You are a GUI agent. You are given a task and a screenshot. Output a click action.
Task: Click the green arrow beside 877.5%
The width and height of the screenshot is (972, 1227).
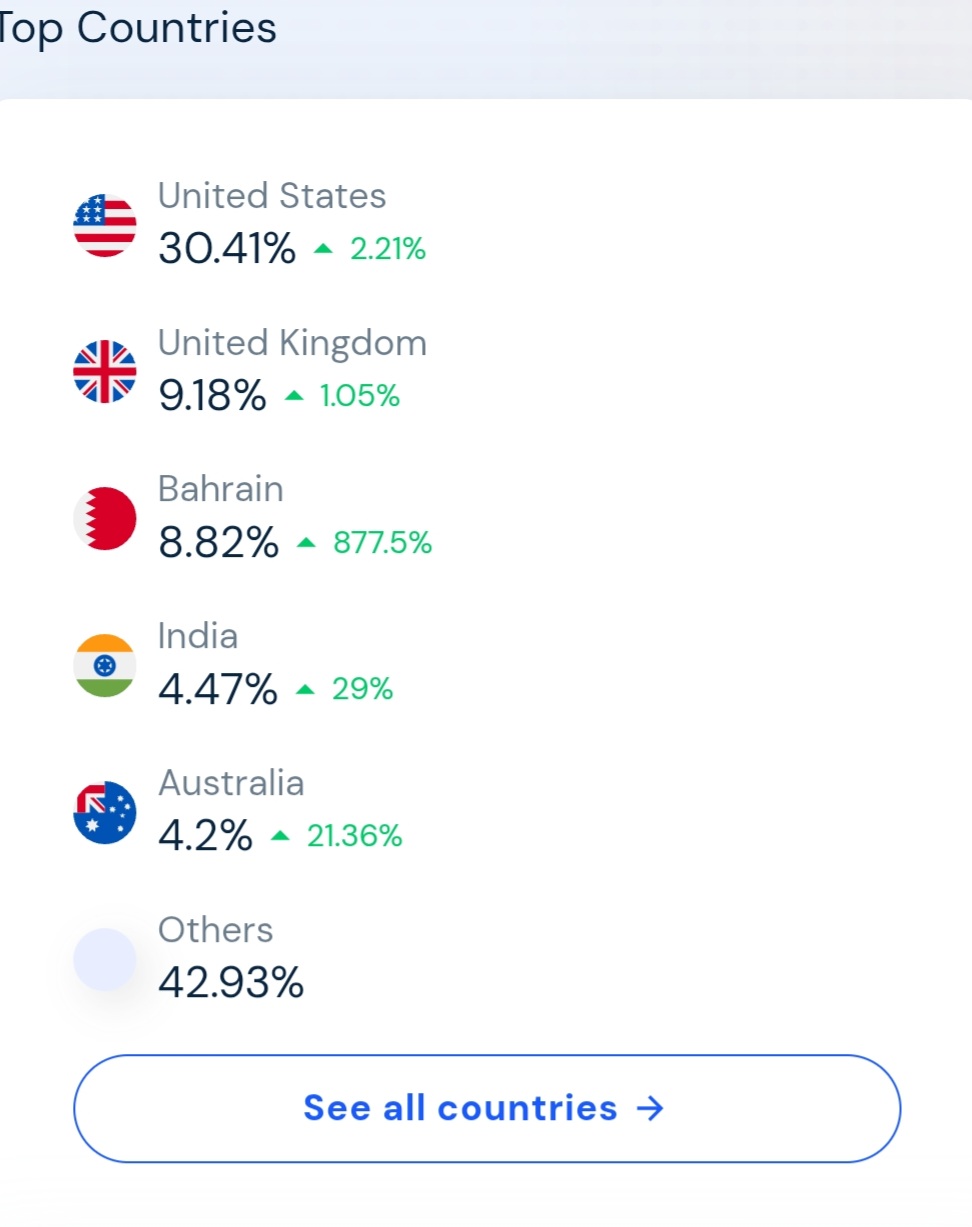[x=306, y=543]
